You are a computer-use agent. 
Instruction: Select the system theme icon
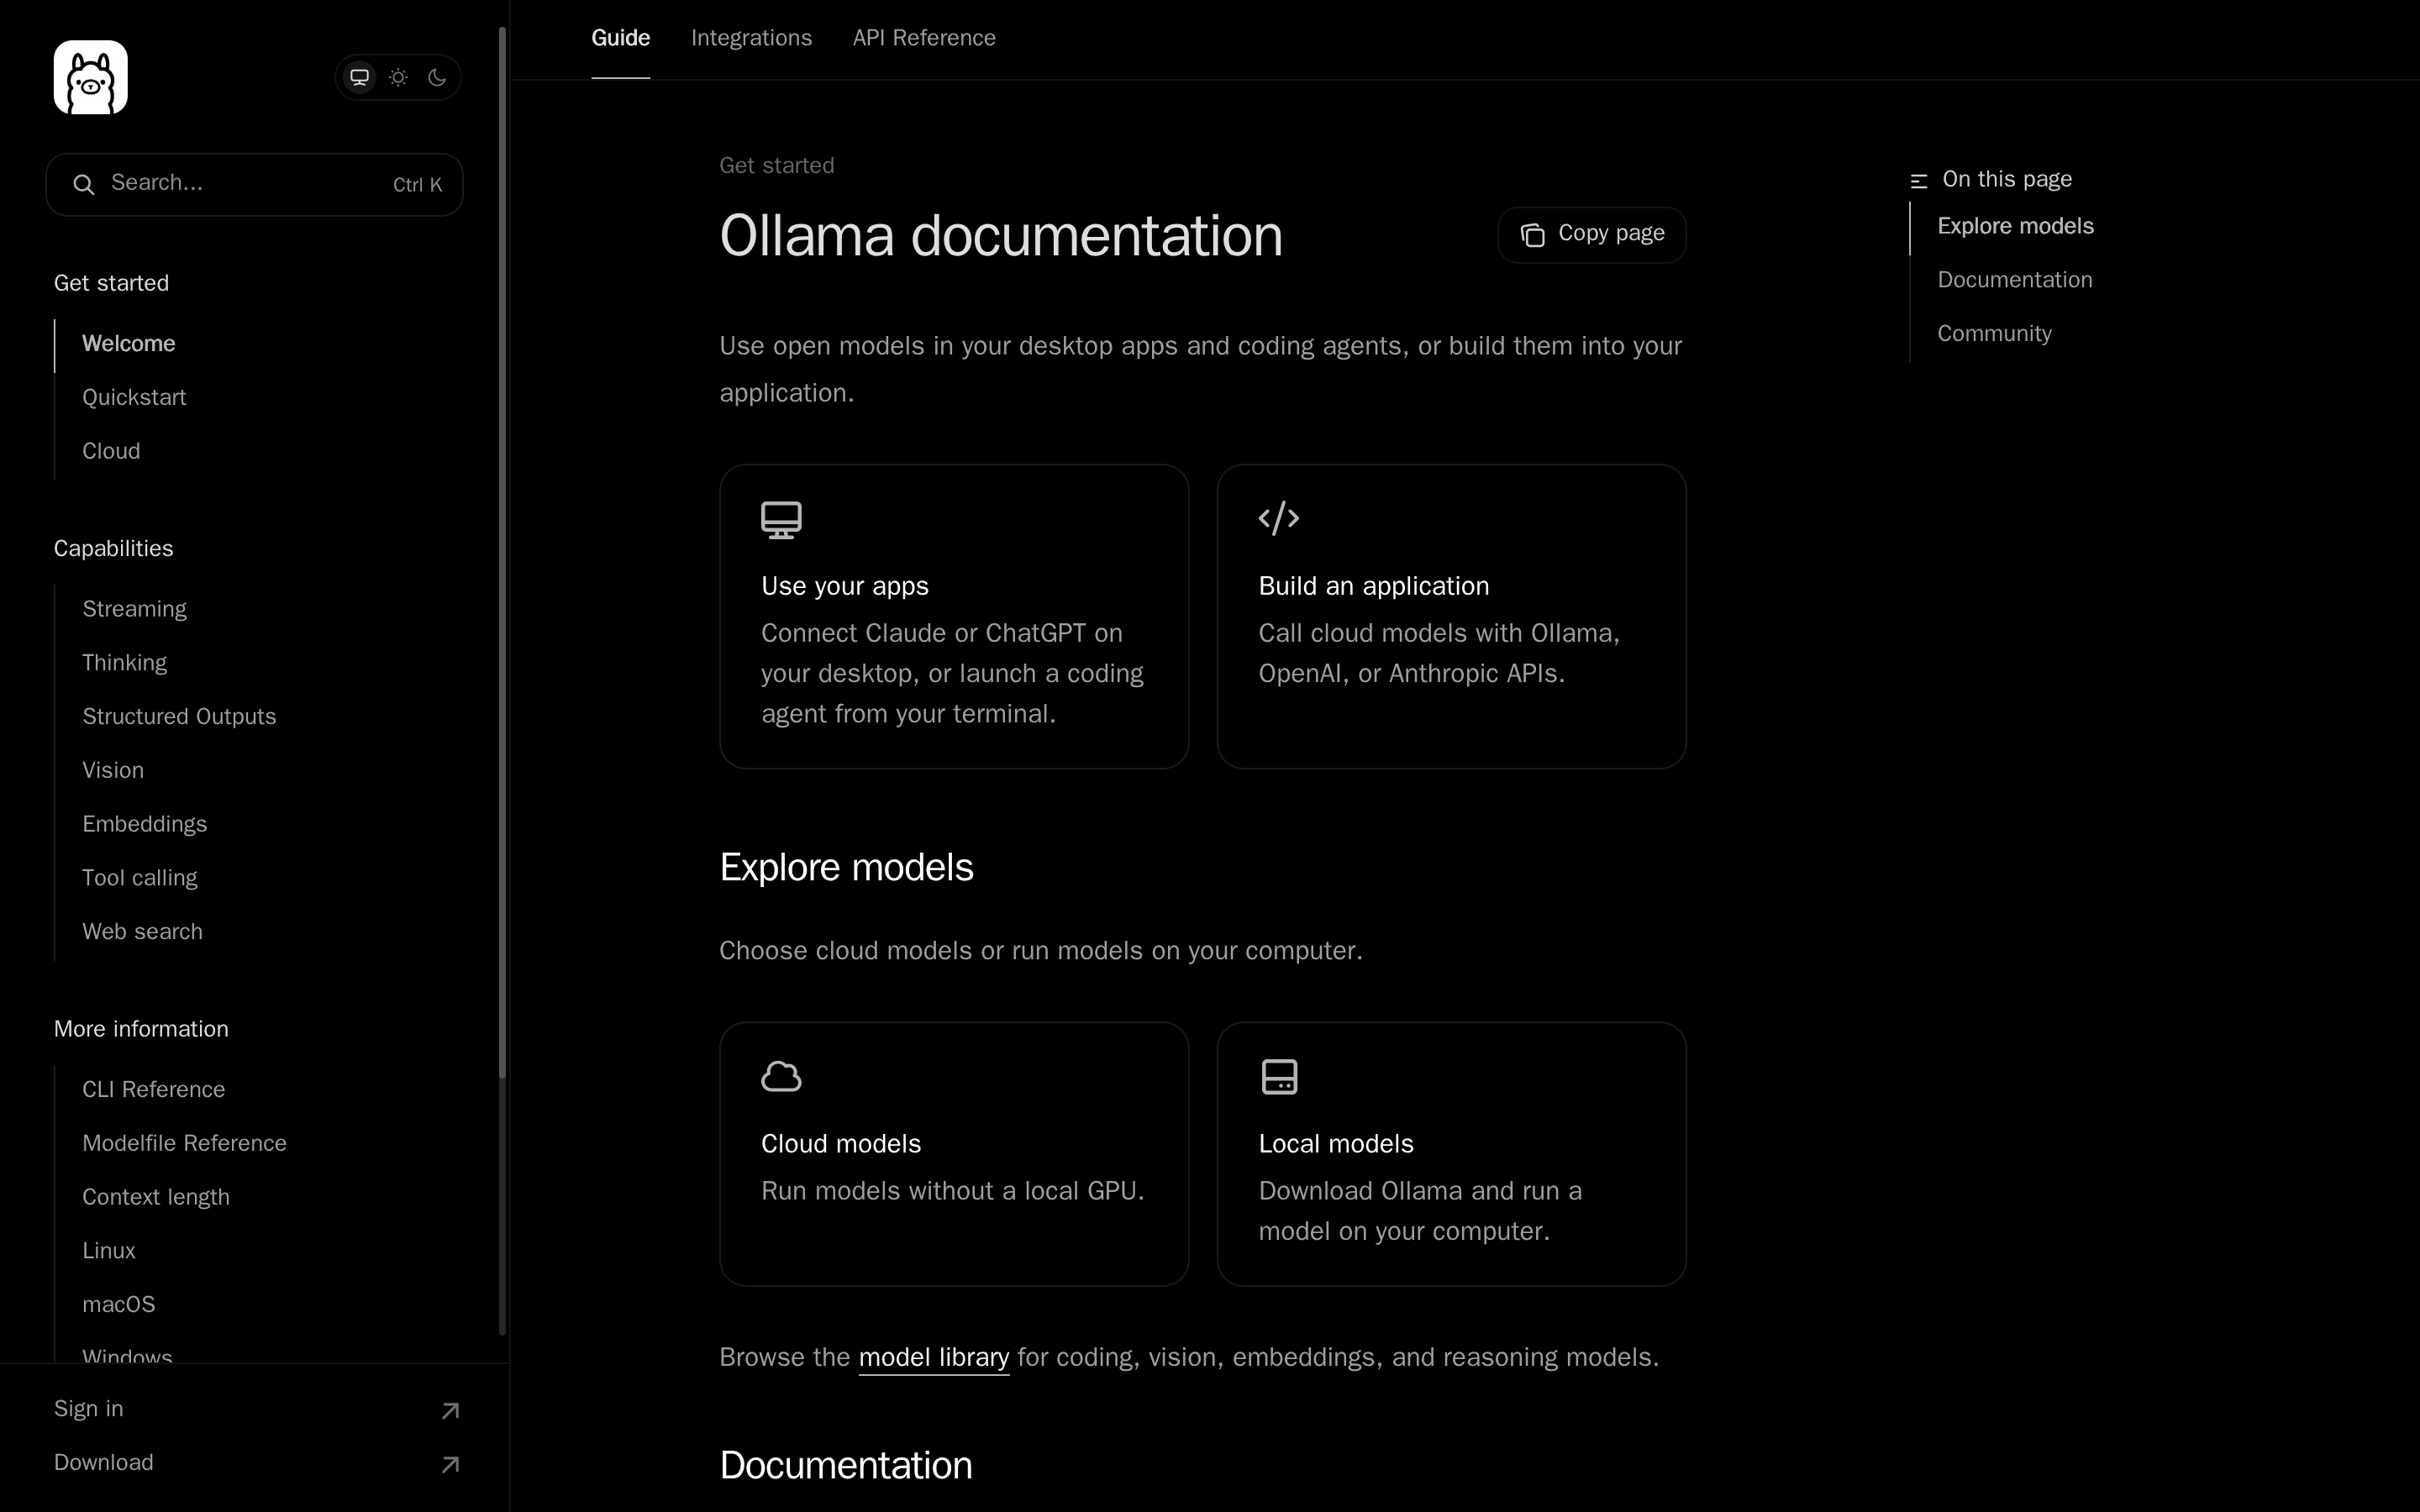coord(360,77)
